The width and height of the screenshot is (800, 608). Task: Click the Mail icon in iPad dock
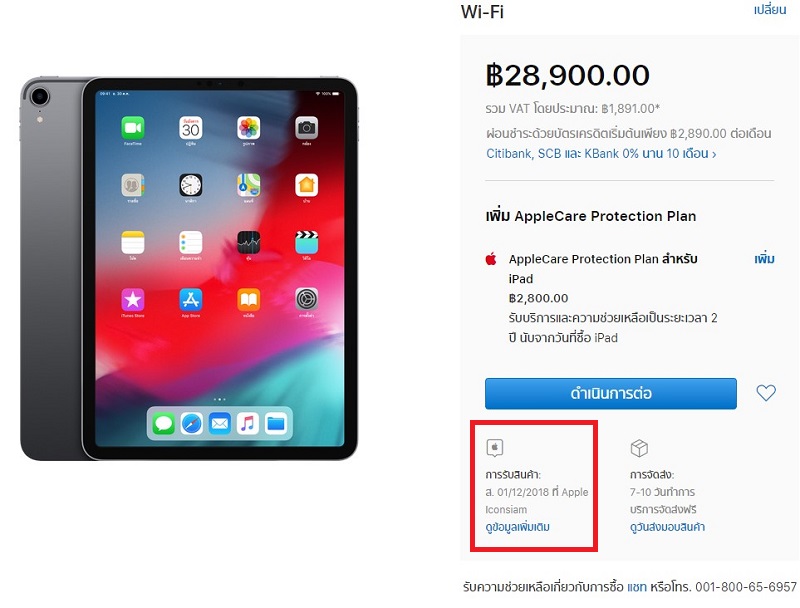(x=220, y=423)
